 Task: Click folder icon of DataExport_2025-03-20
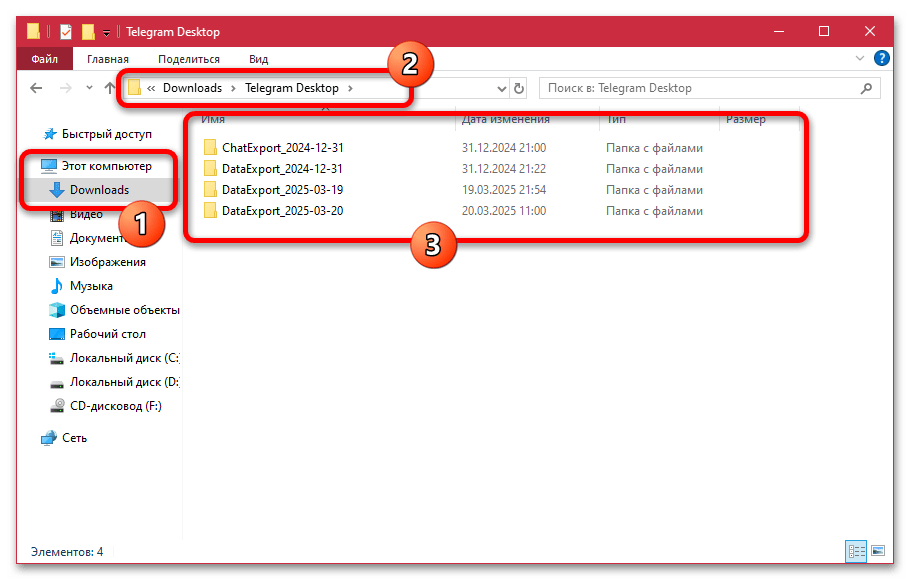point(210,210)
